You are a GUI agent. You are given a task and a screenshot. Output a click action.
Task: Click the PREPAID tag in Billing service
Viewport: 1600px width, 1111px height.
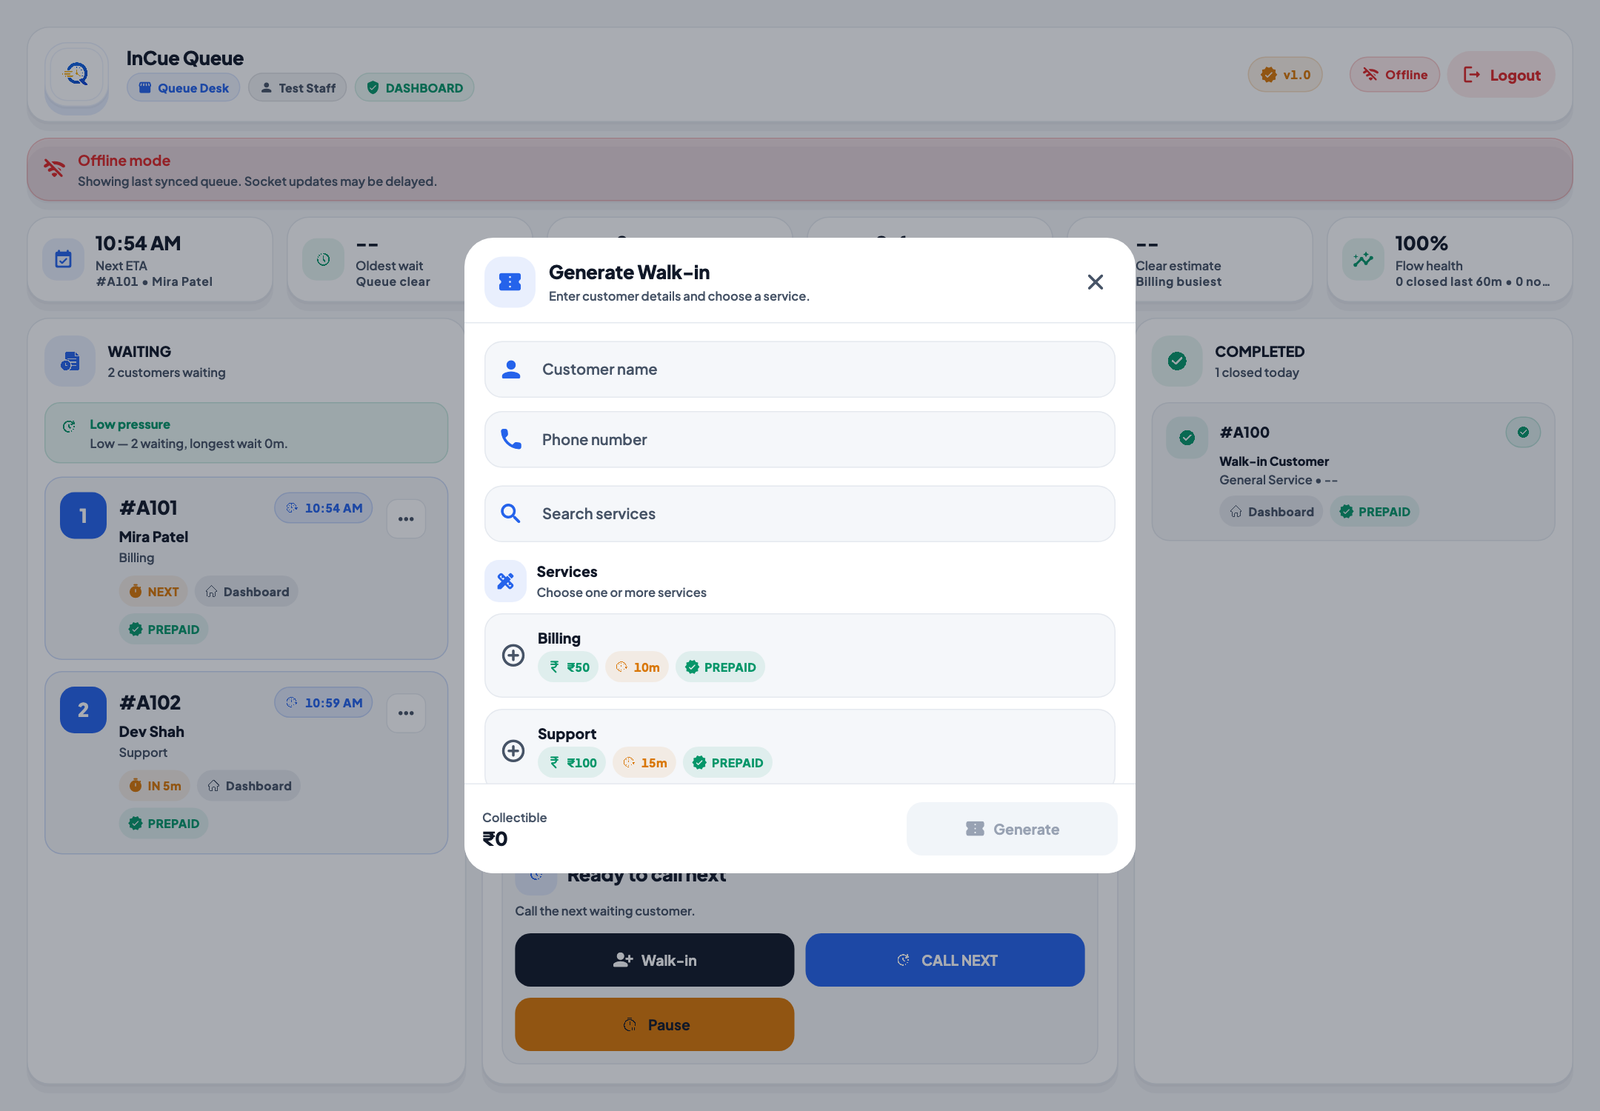pyautogui.click(x=720, y=667)
